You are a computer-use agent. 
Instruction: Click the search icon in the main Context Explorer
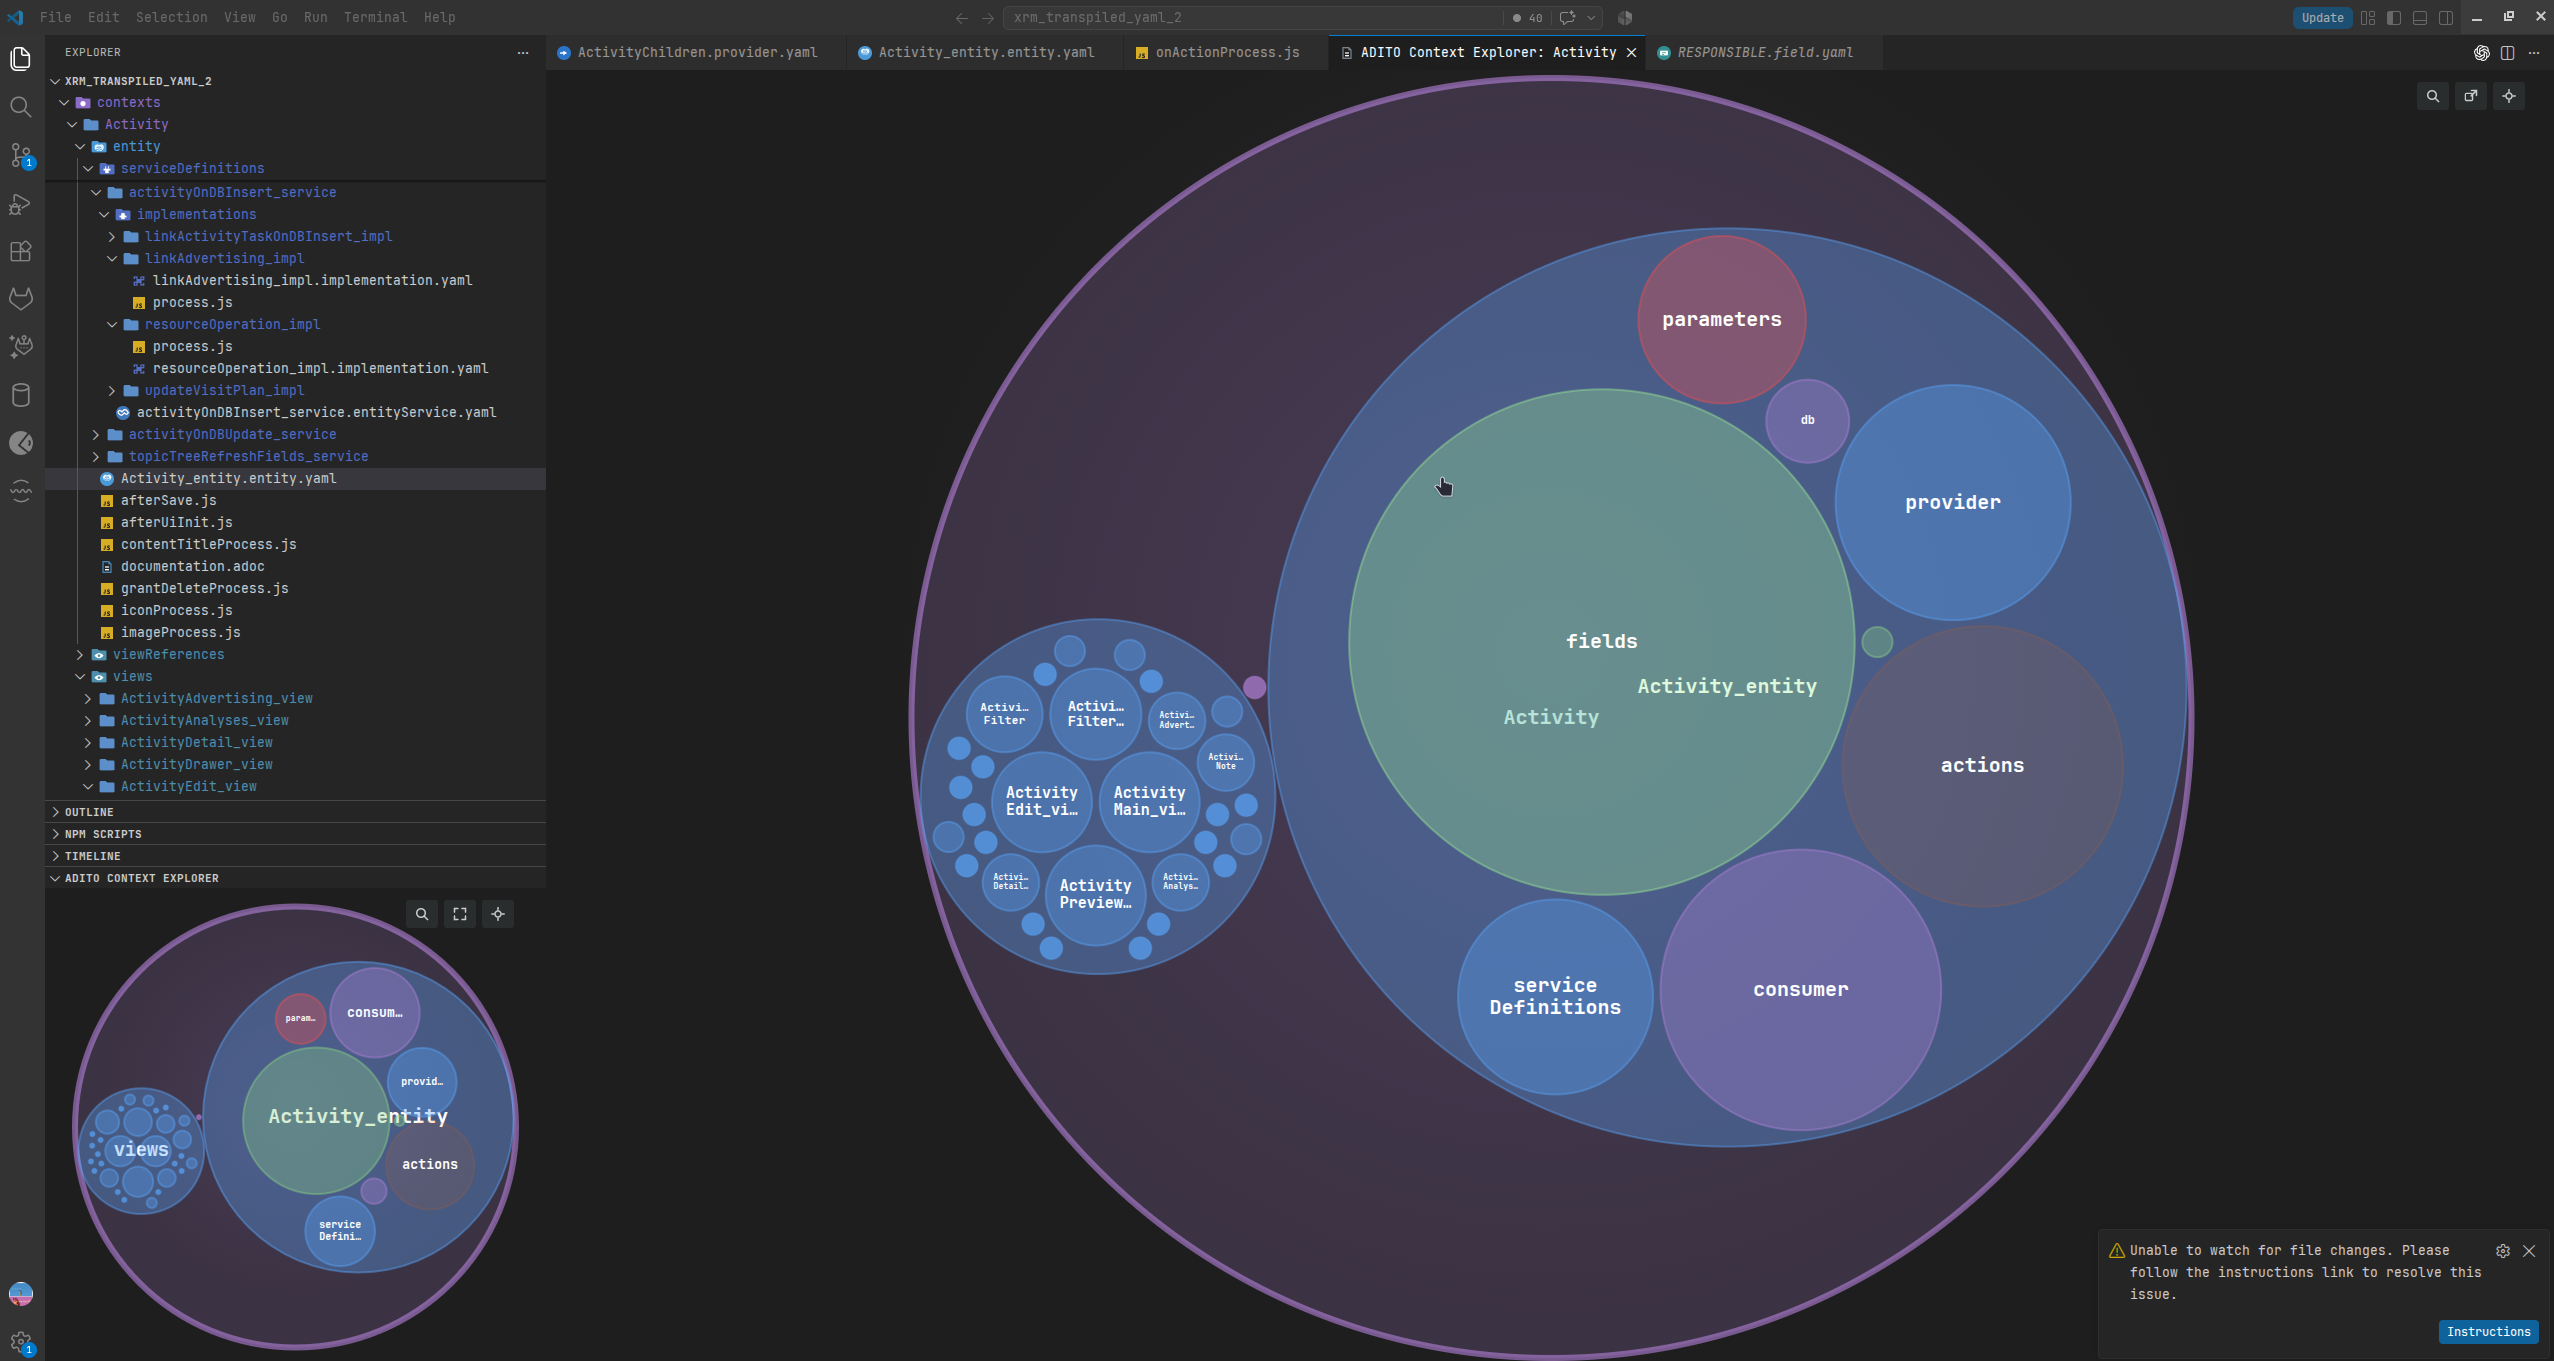click(x=2433, y=96)
